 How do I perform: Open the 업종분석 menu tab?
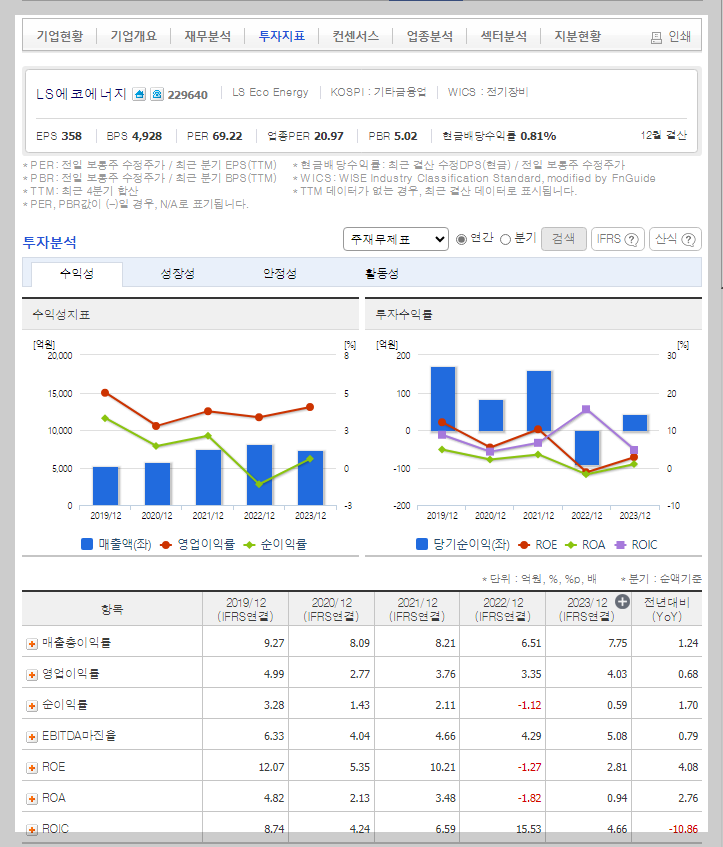pyautogui.click(x=430, y=36)
